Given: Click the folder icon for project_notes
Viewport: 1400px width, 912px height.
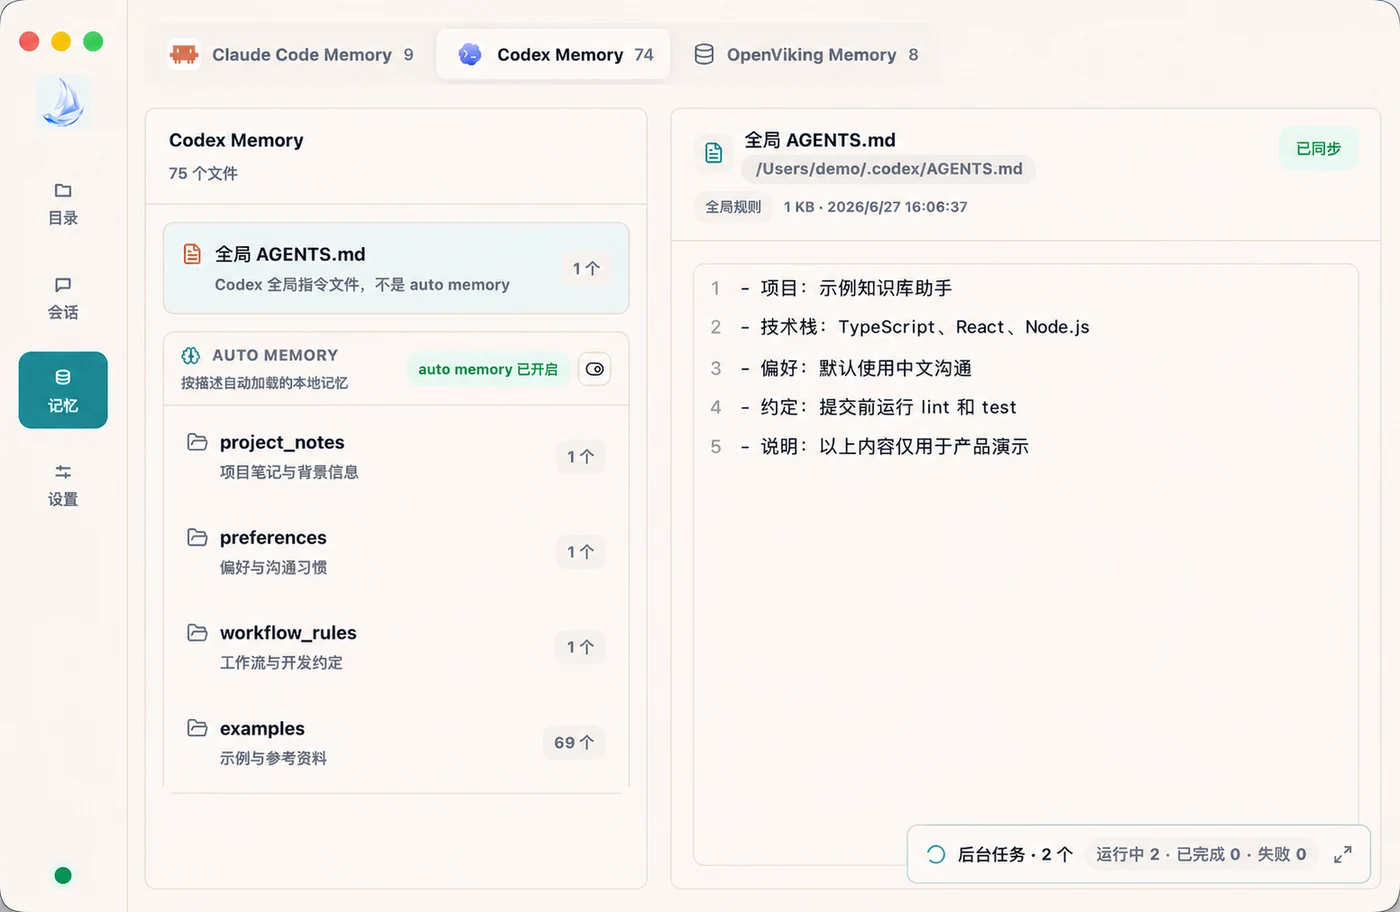Looking at the screenshot, I should pos(198,442).
